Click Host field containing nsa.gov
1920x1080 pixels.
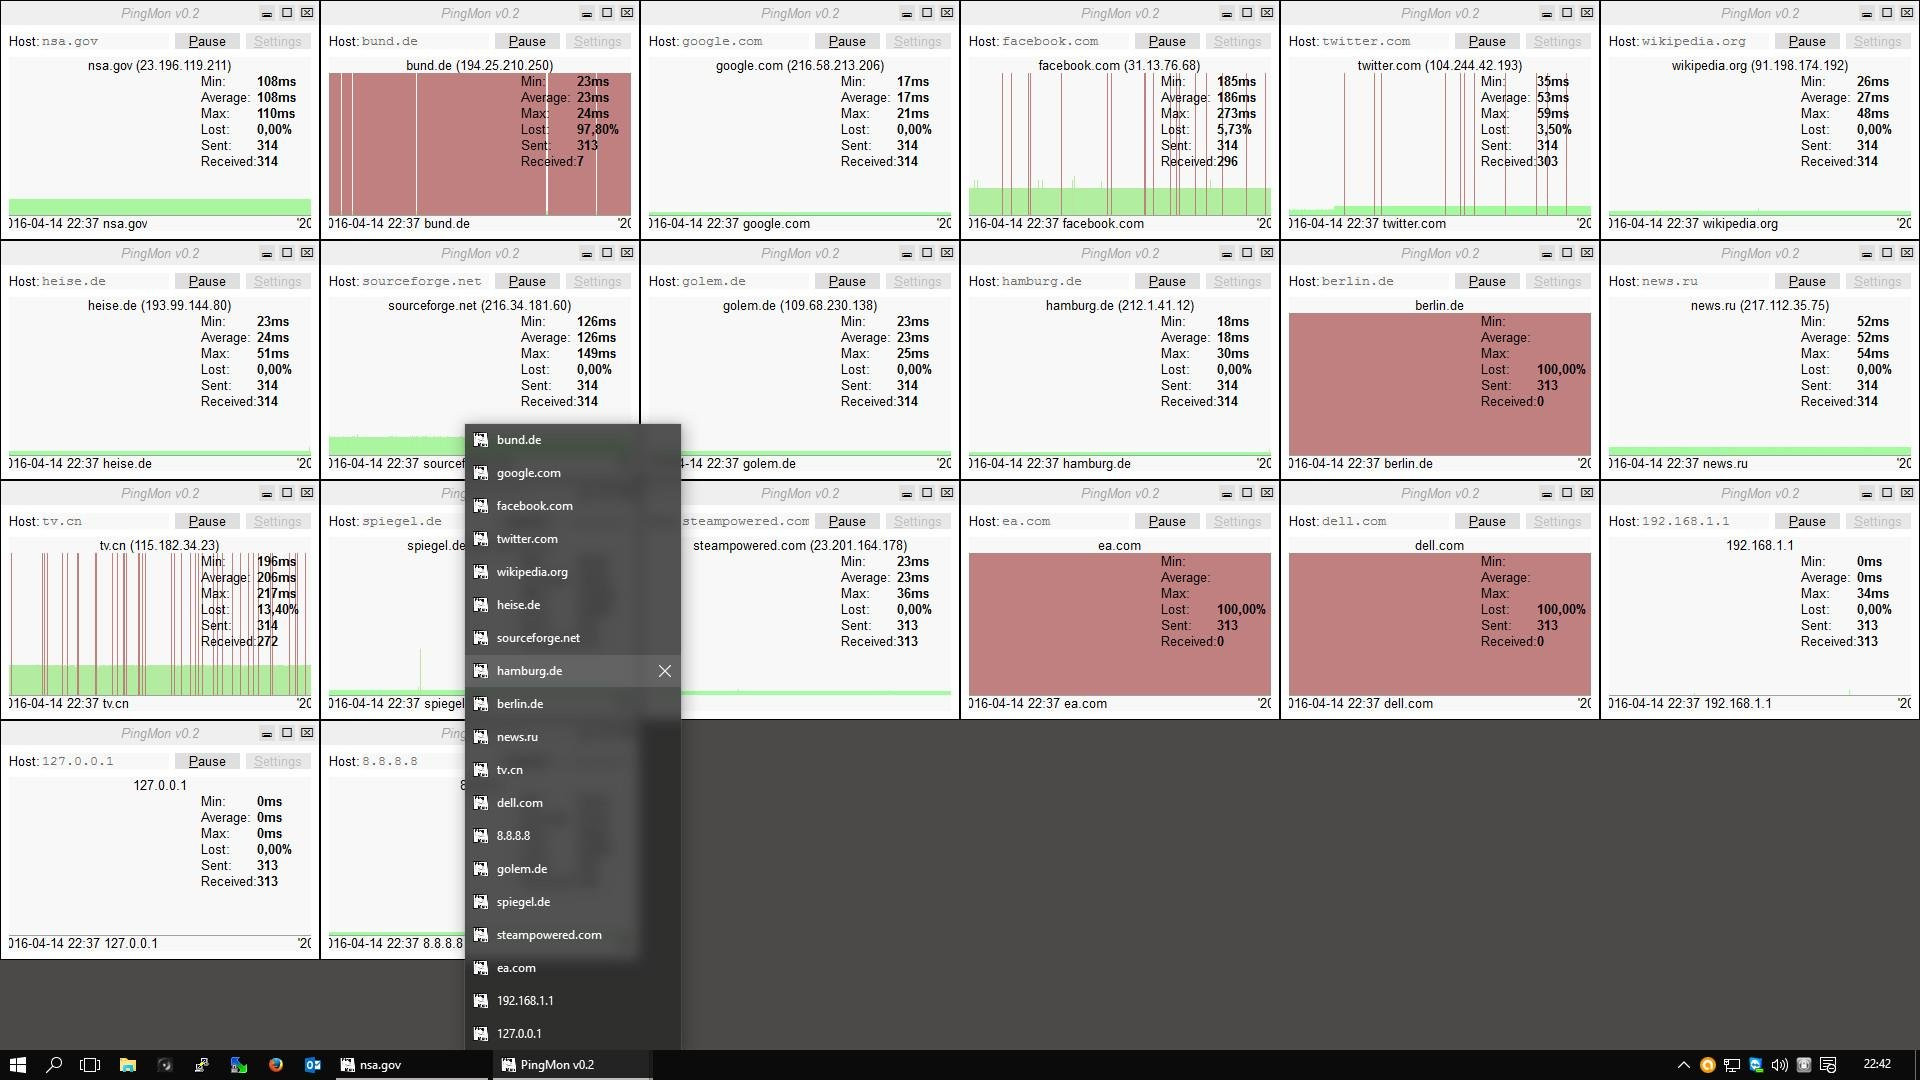pyautogui.click(x=105, y=42)
